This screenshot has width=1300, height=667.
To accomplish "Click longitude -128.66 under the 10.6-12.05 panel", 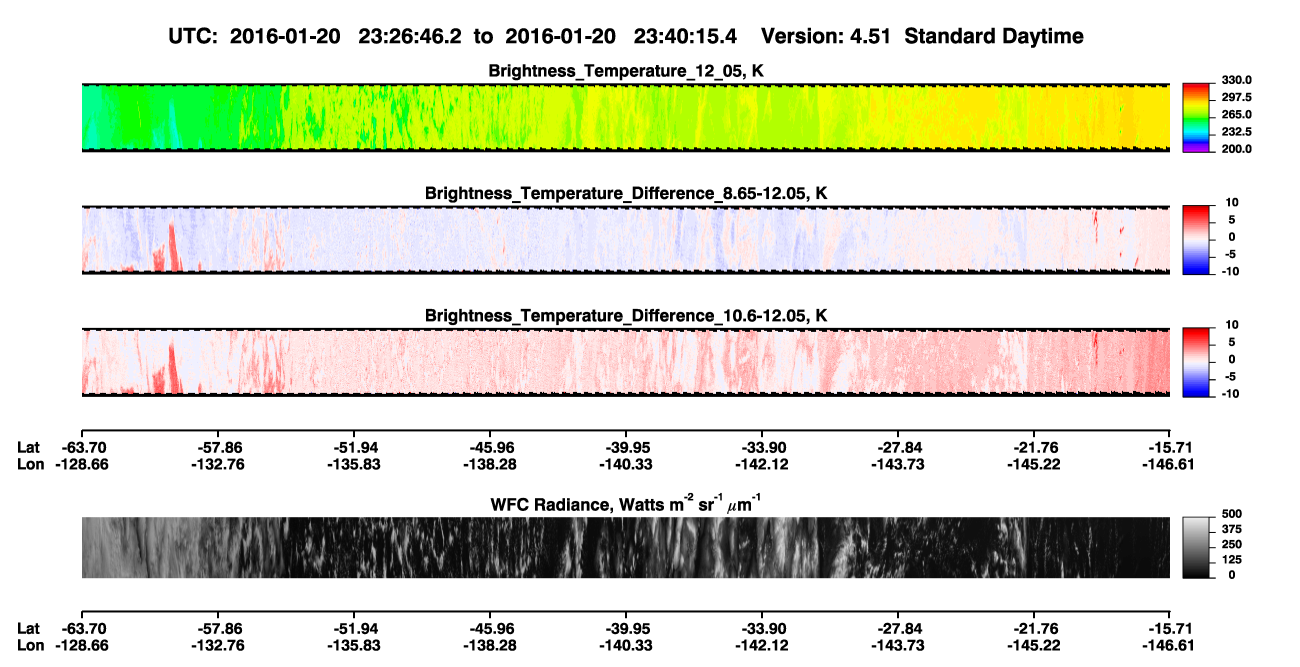I will tap(82, 464).
